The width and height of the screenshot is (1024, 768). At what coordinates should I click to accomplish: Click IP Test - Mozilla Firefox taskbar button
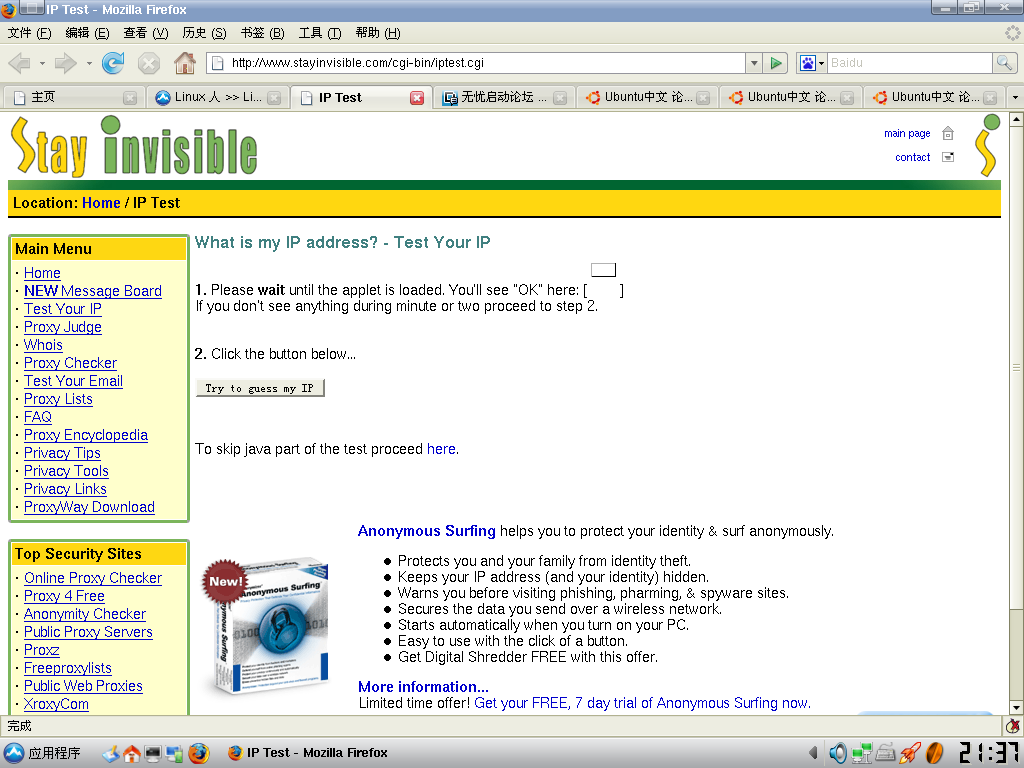pos(307,753)
